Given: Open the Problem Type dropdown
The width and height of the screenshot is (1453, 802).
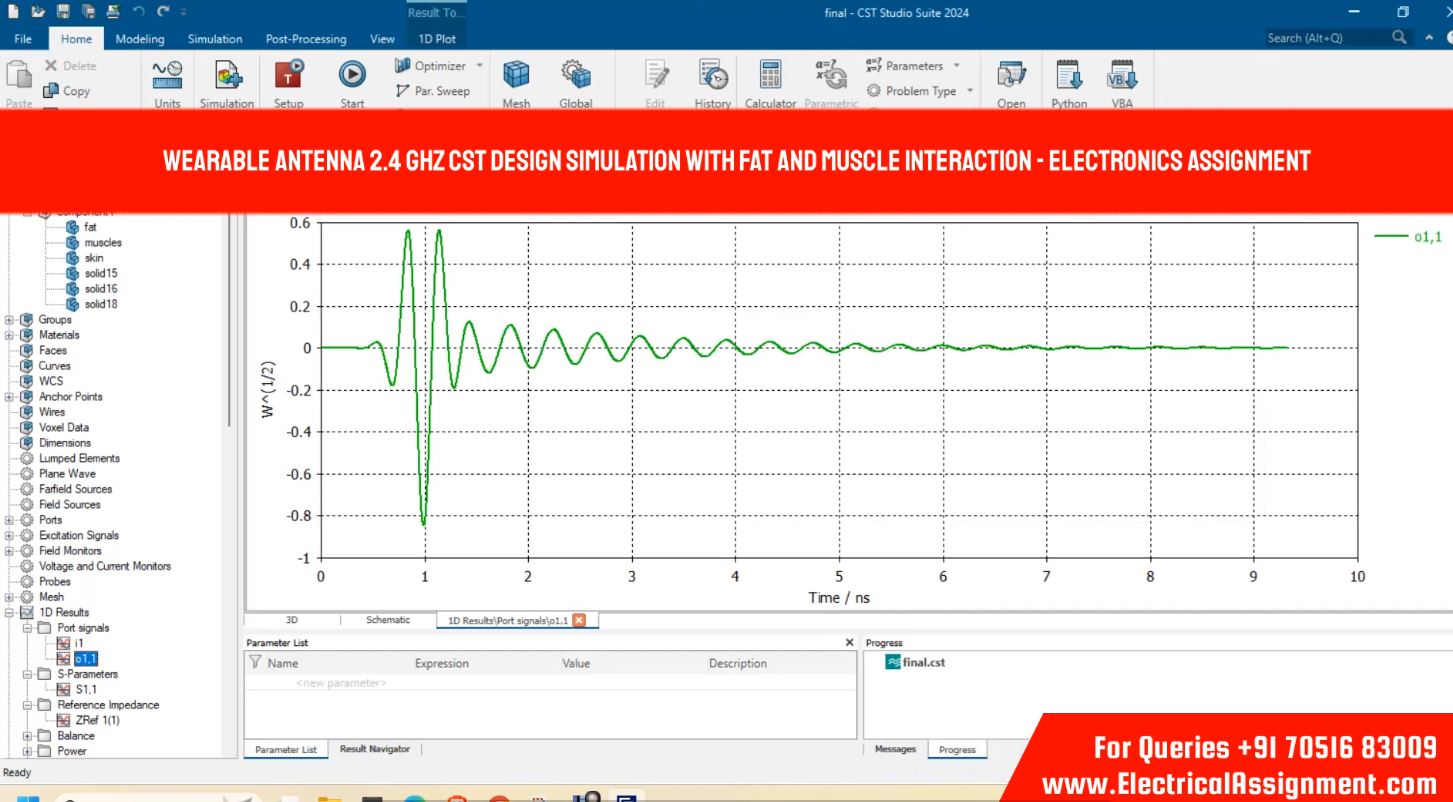Looking at the screenshot, I should coord(969,91).
